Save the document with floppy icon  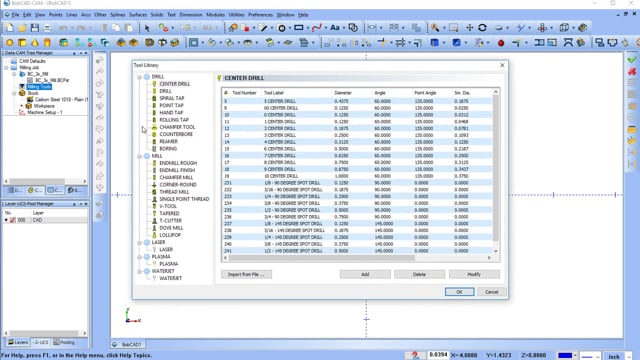[35, 28]
